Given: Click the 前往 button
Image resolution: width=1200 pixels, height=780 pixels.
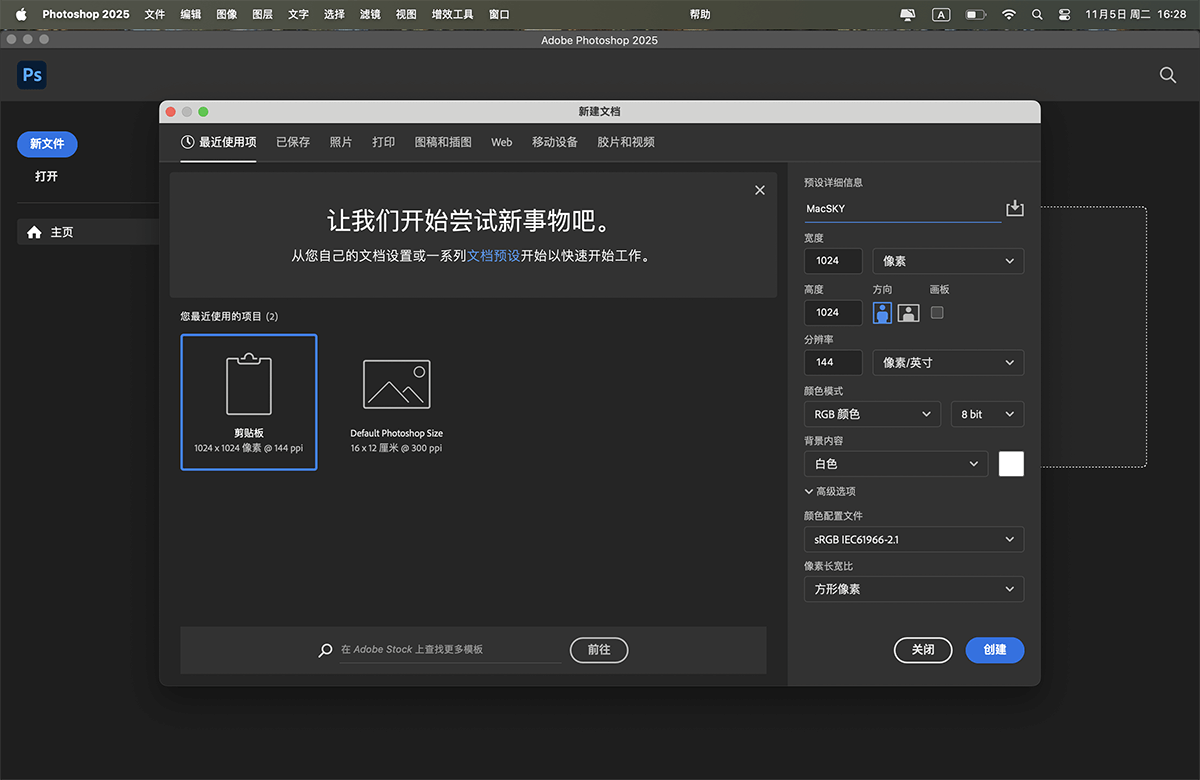Looking at the screenshot, I should (x=599, y=650).
